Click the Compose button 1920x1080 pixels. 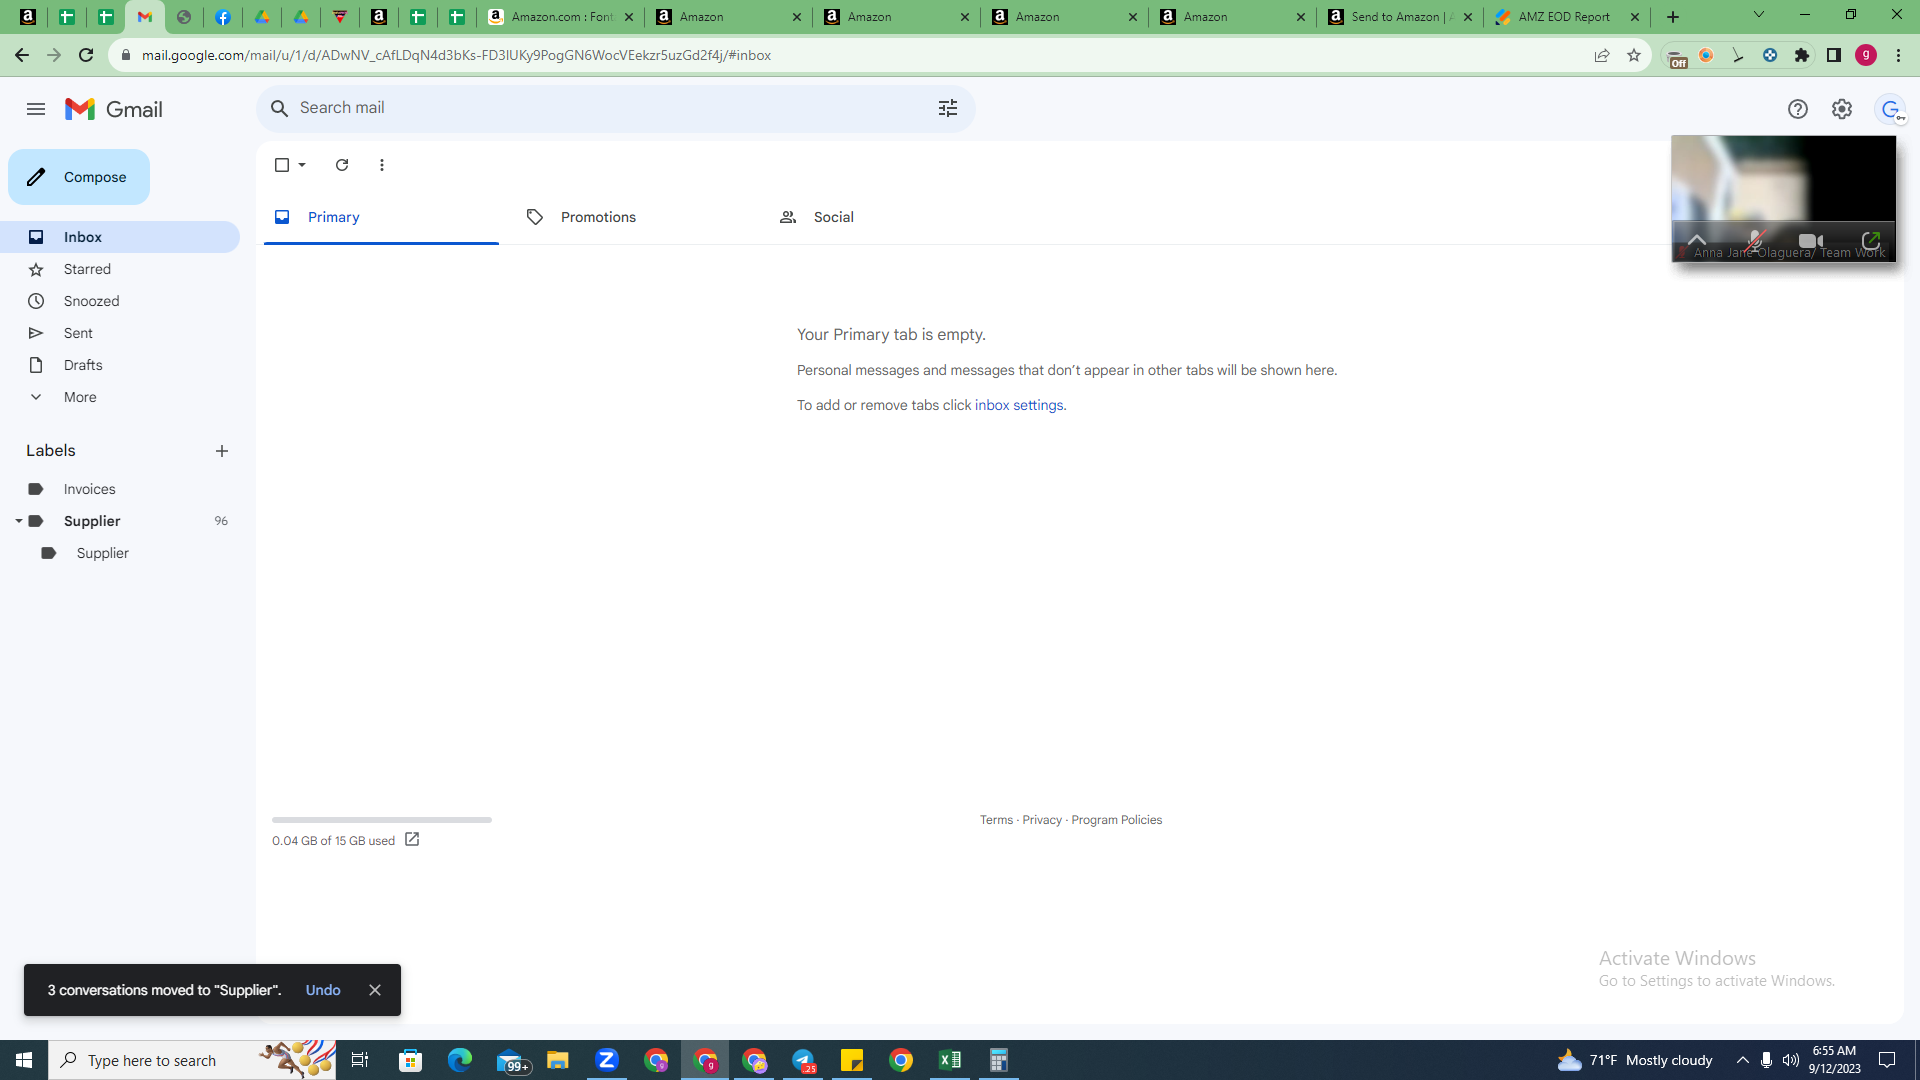(x=79, y=177)
